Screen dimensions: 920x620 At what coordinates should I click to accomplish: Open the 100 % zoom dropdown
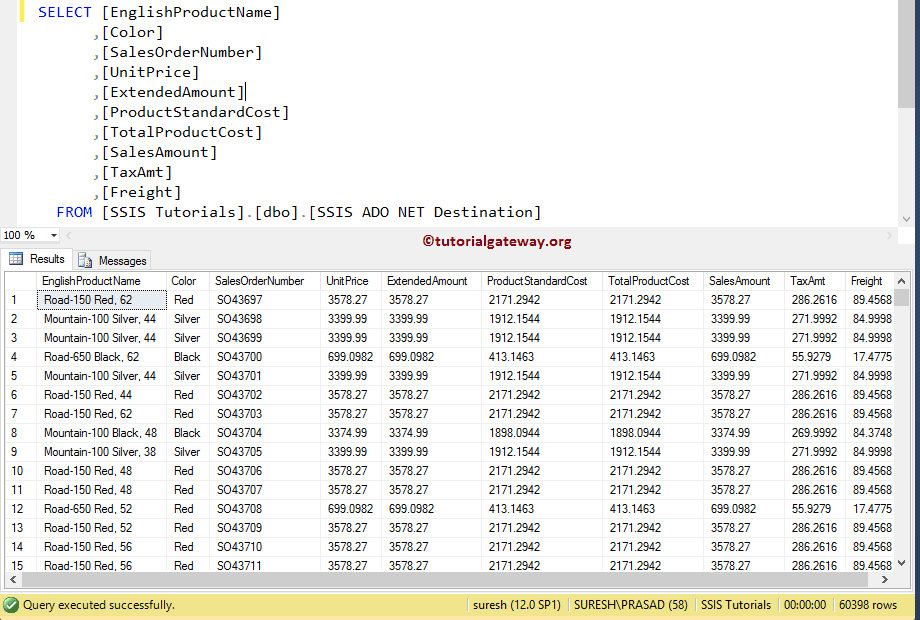(x=53, y=235)
